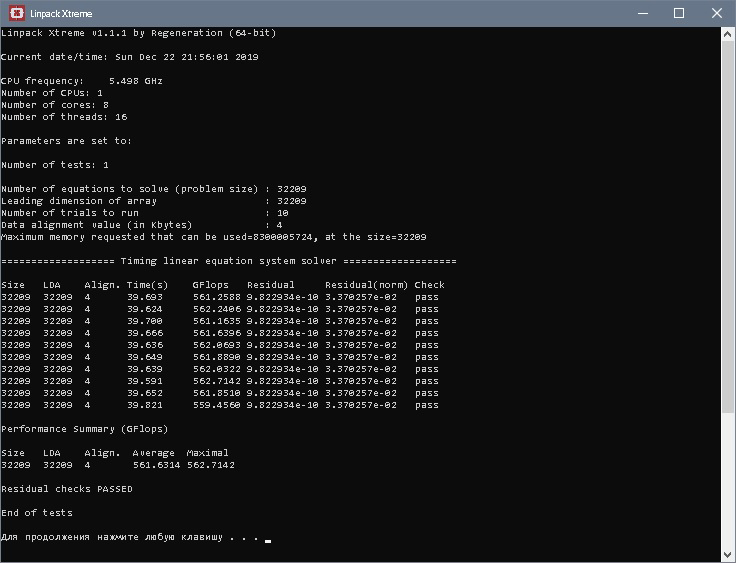Click the 'Number of cores: 8' line
The height and width of the screenshot is (563, 736).
tap(55, 105)
